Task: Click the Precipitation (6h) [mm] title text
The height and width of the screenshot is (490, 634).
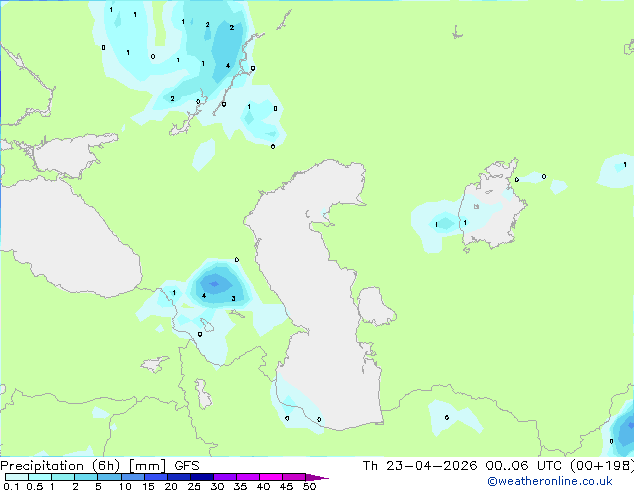Action: 83,466
